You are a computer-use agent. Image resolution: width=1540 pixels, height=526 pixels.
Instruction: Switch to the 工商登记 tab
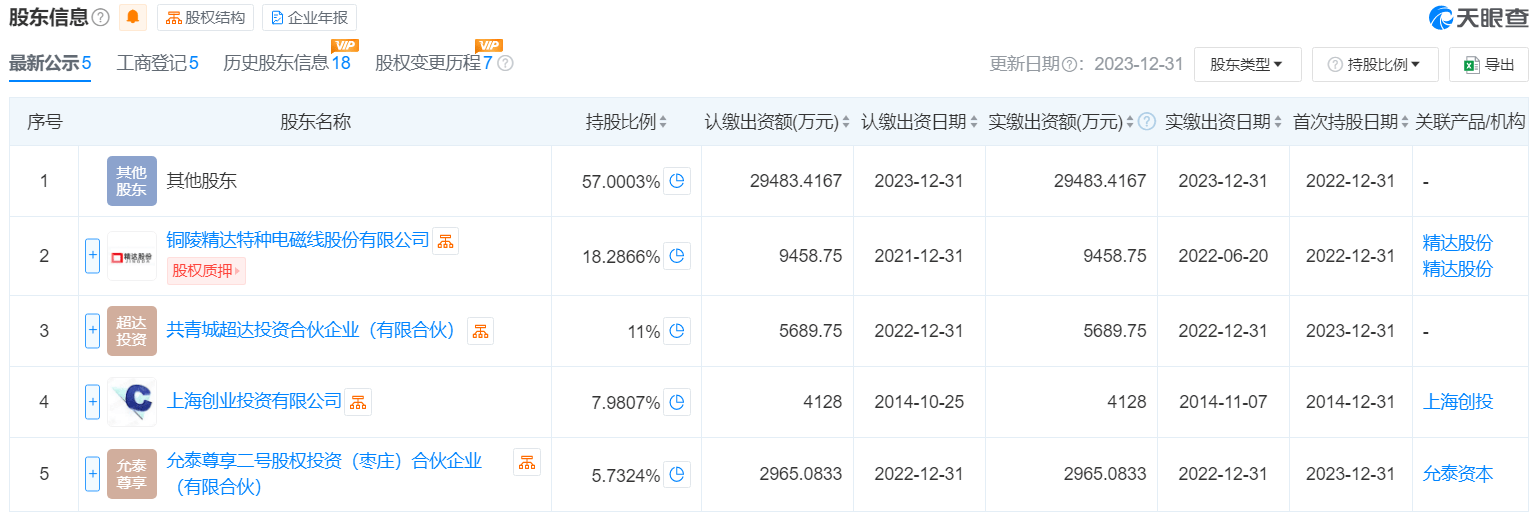pos(157,63)
